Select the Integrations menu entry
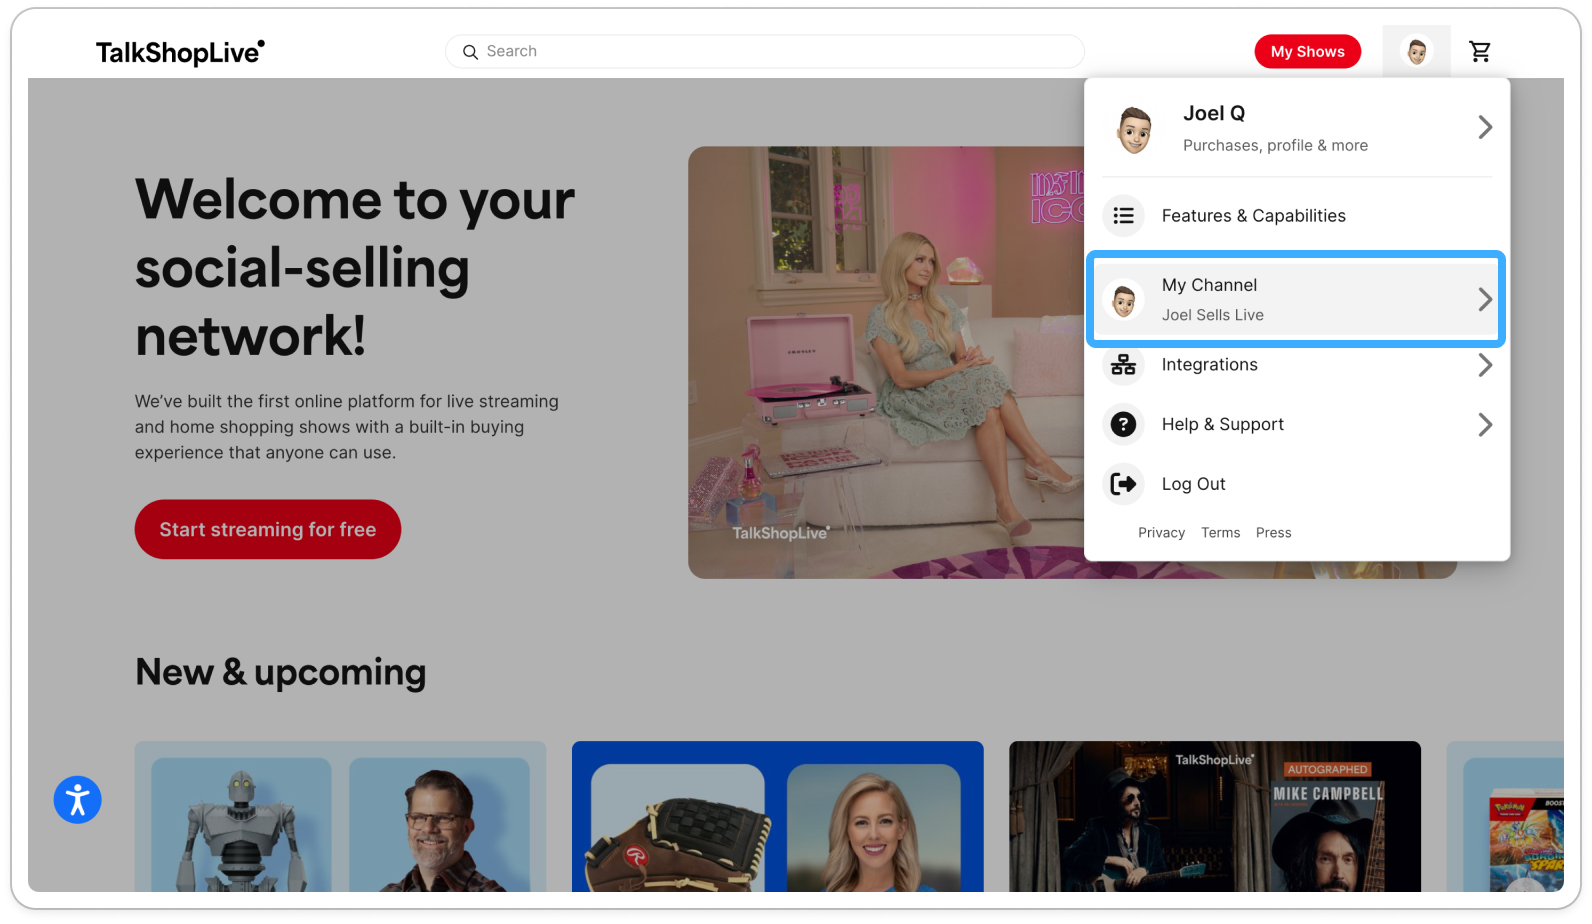The image size is (1592, 924). [1297, 365]
